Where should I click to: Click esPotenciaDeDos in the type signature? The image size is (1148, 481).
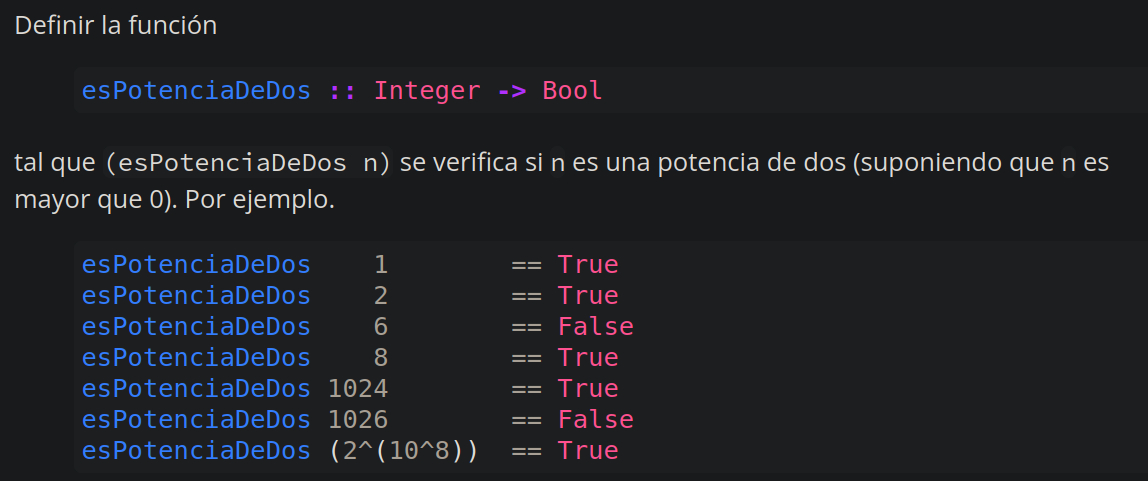[196, 91]
